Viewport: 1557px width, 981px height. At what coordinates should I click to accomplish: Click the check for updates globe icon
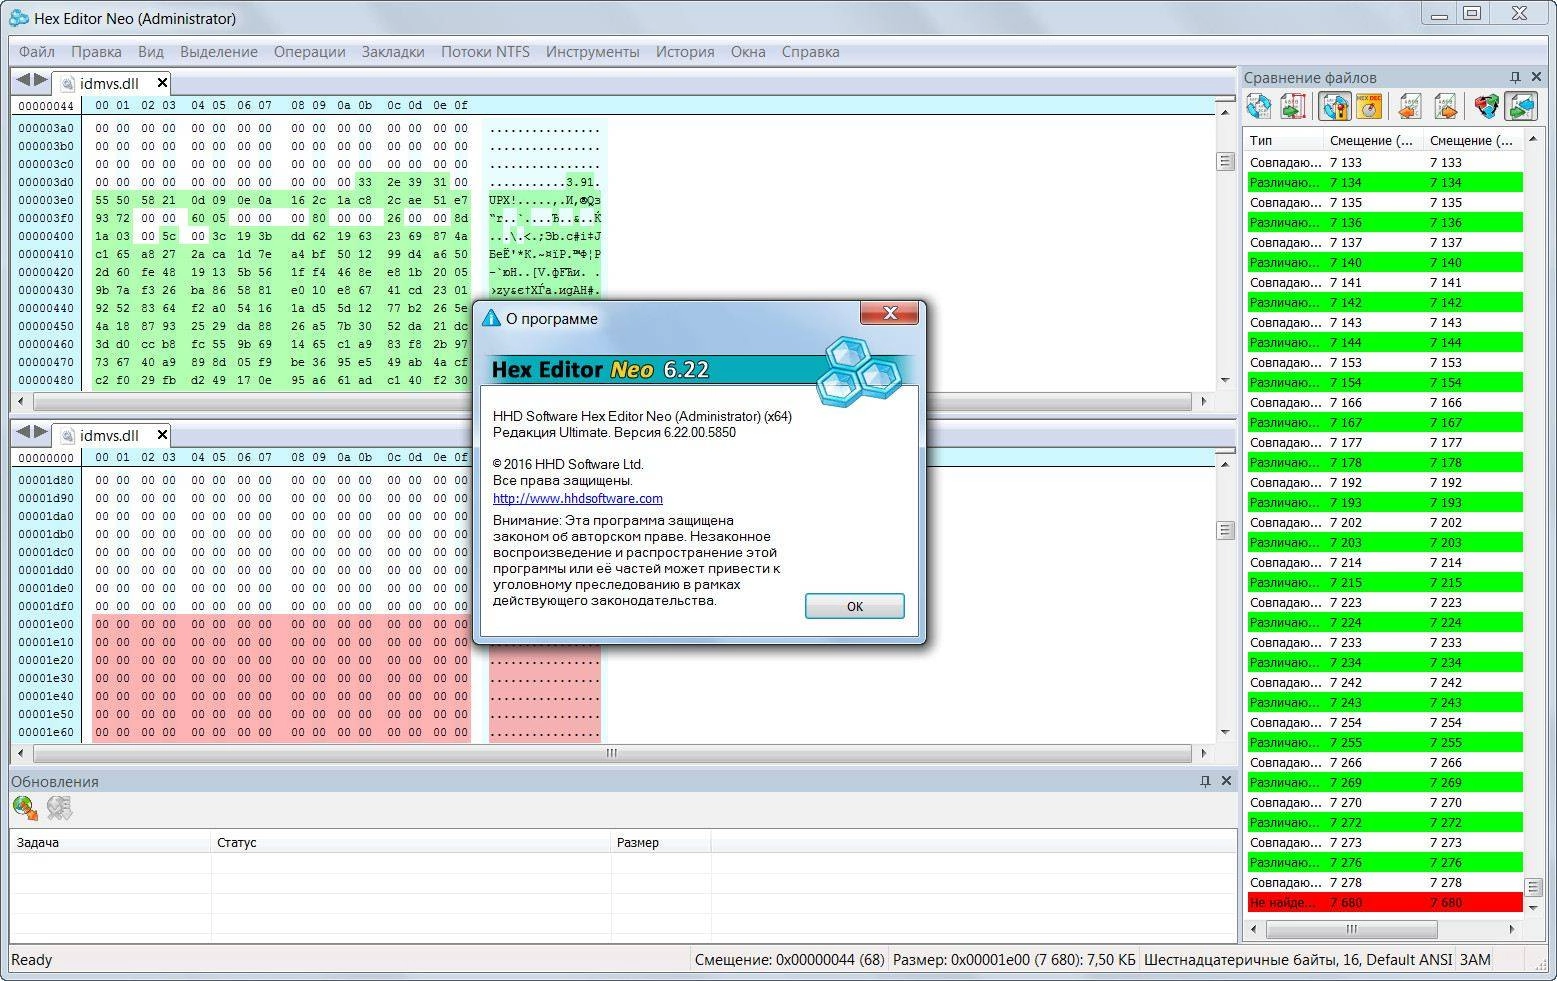click(25, 808)
